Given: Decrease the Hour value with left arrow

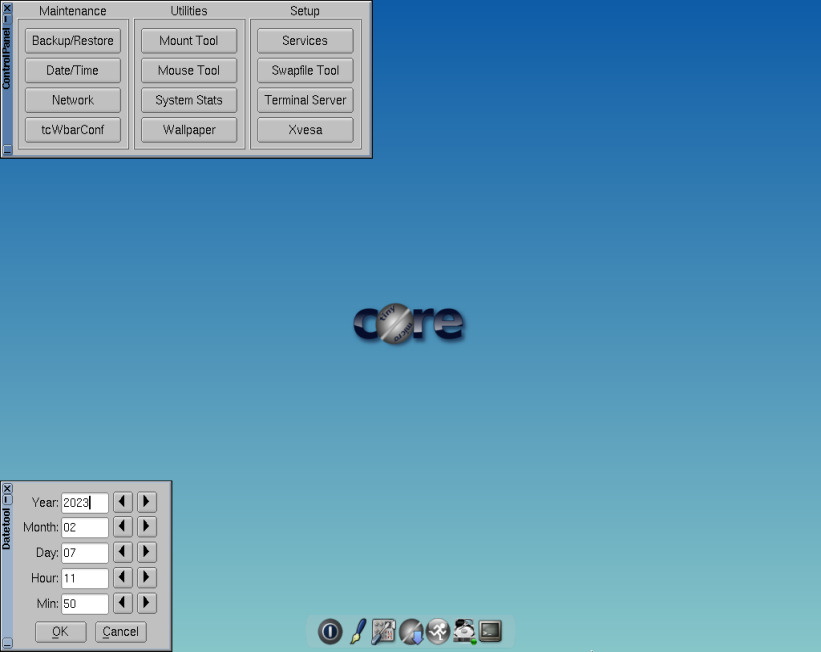Looking at the screenshot, I should [123, 577].
